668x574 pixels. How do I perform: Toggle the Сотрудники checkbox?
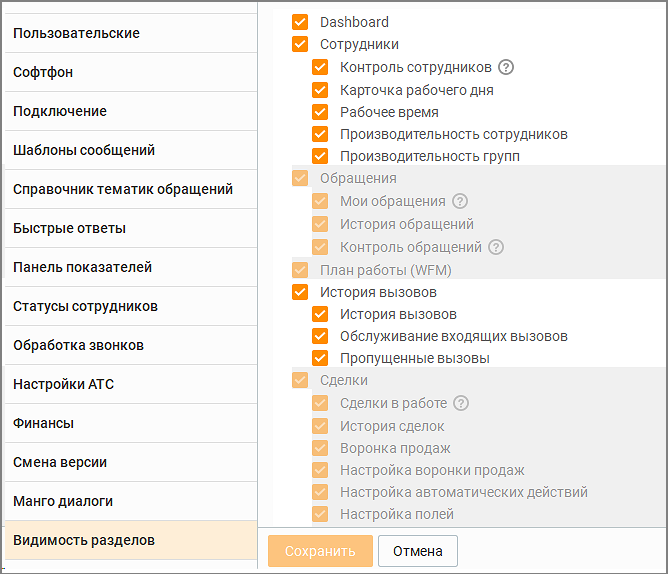pyautogui.click(x=300, y=44)
